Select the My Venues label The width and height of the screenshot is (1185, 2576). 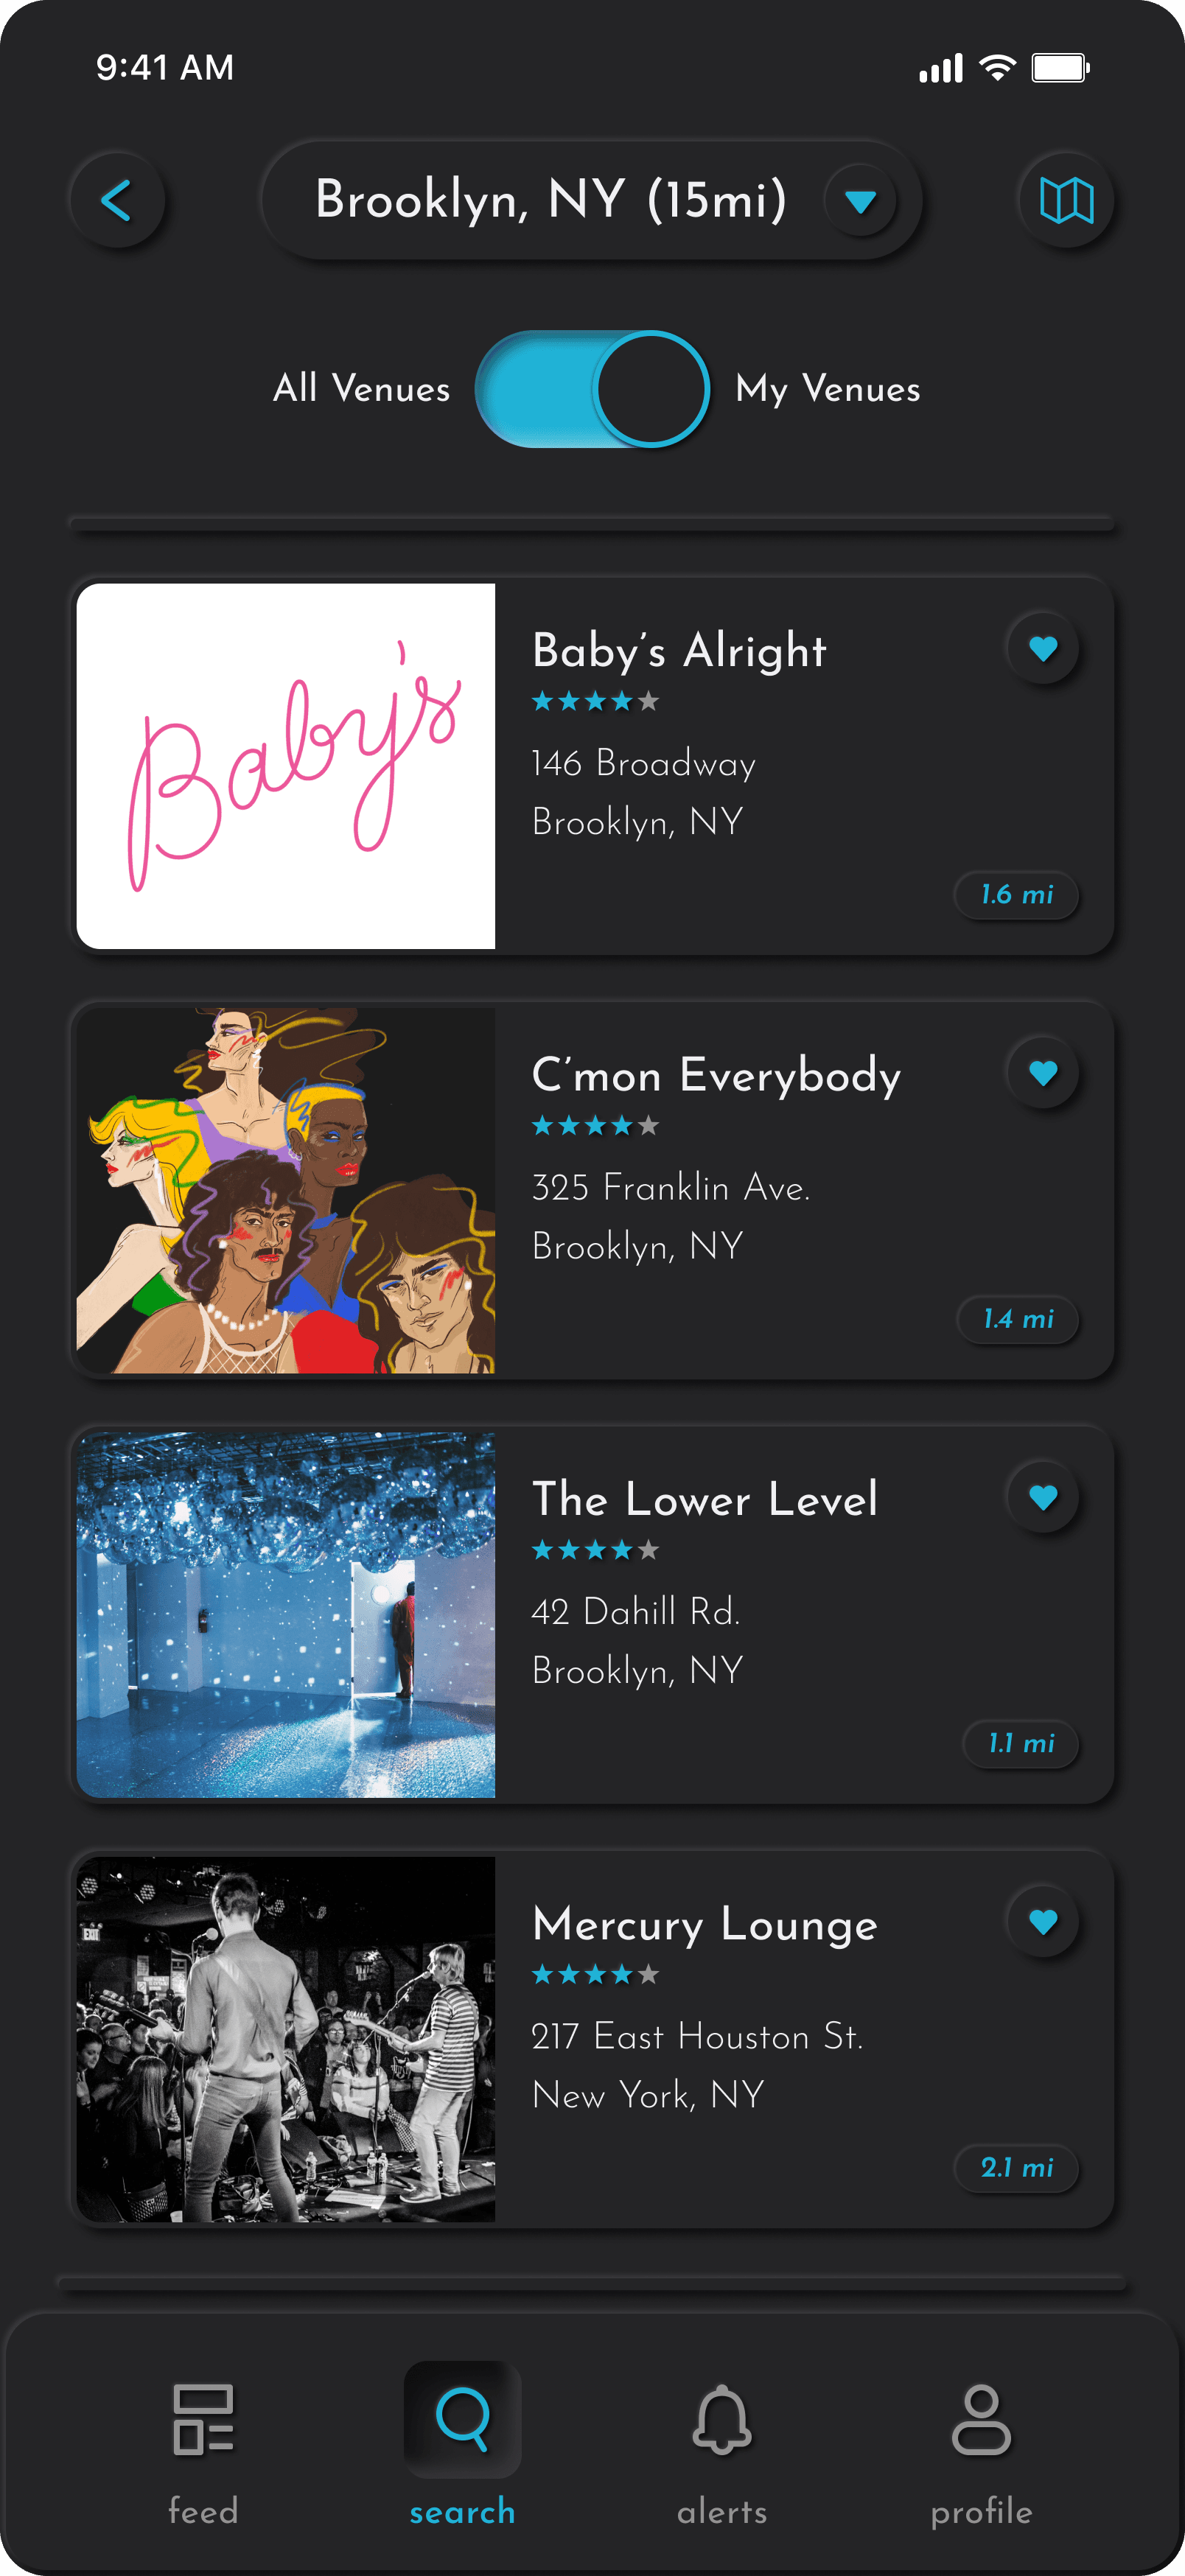click(828, 389)
